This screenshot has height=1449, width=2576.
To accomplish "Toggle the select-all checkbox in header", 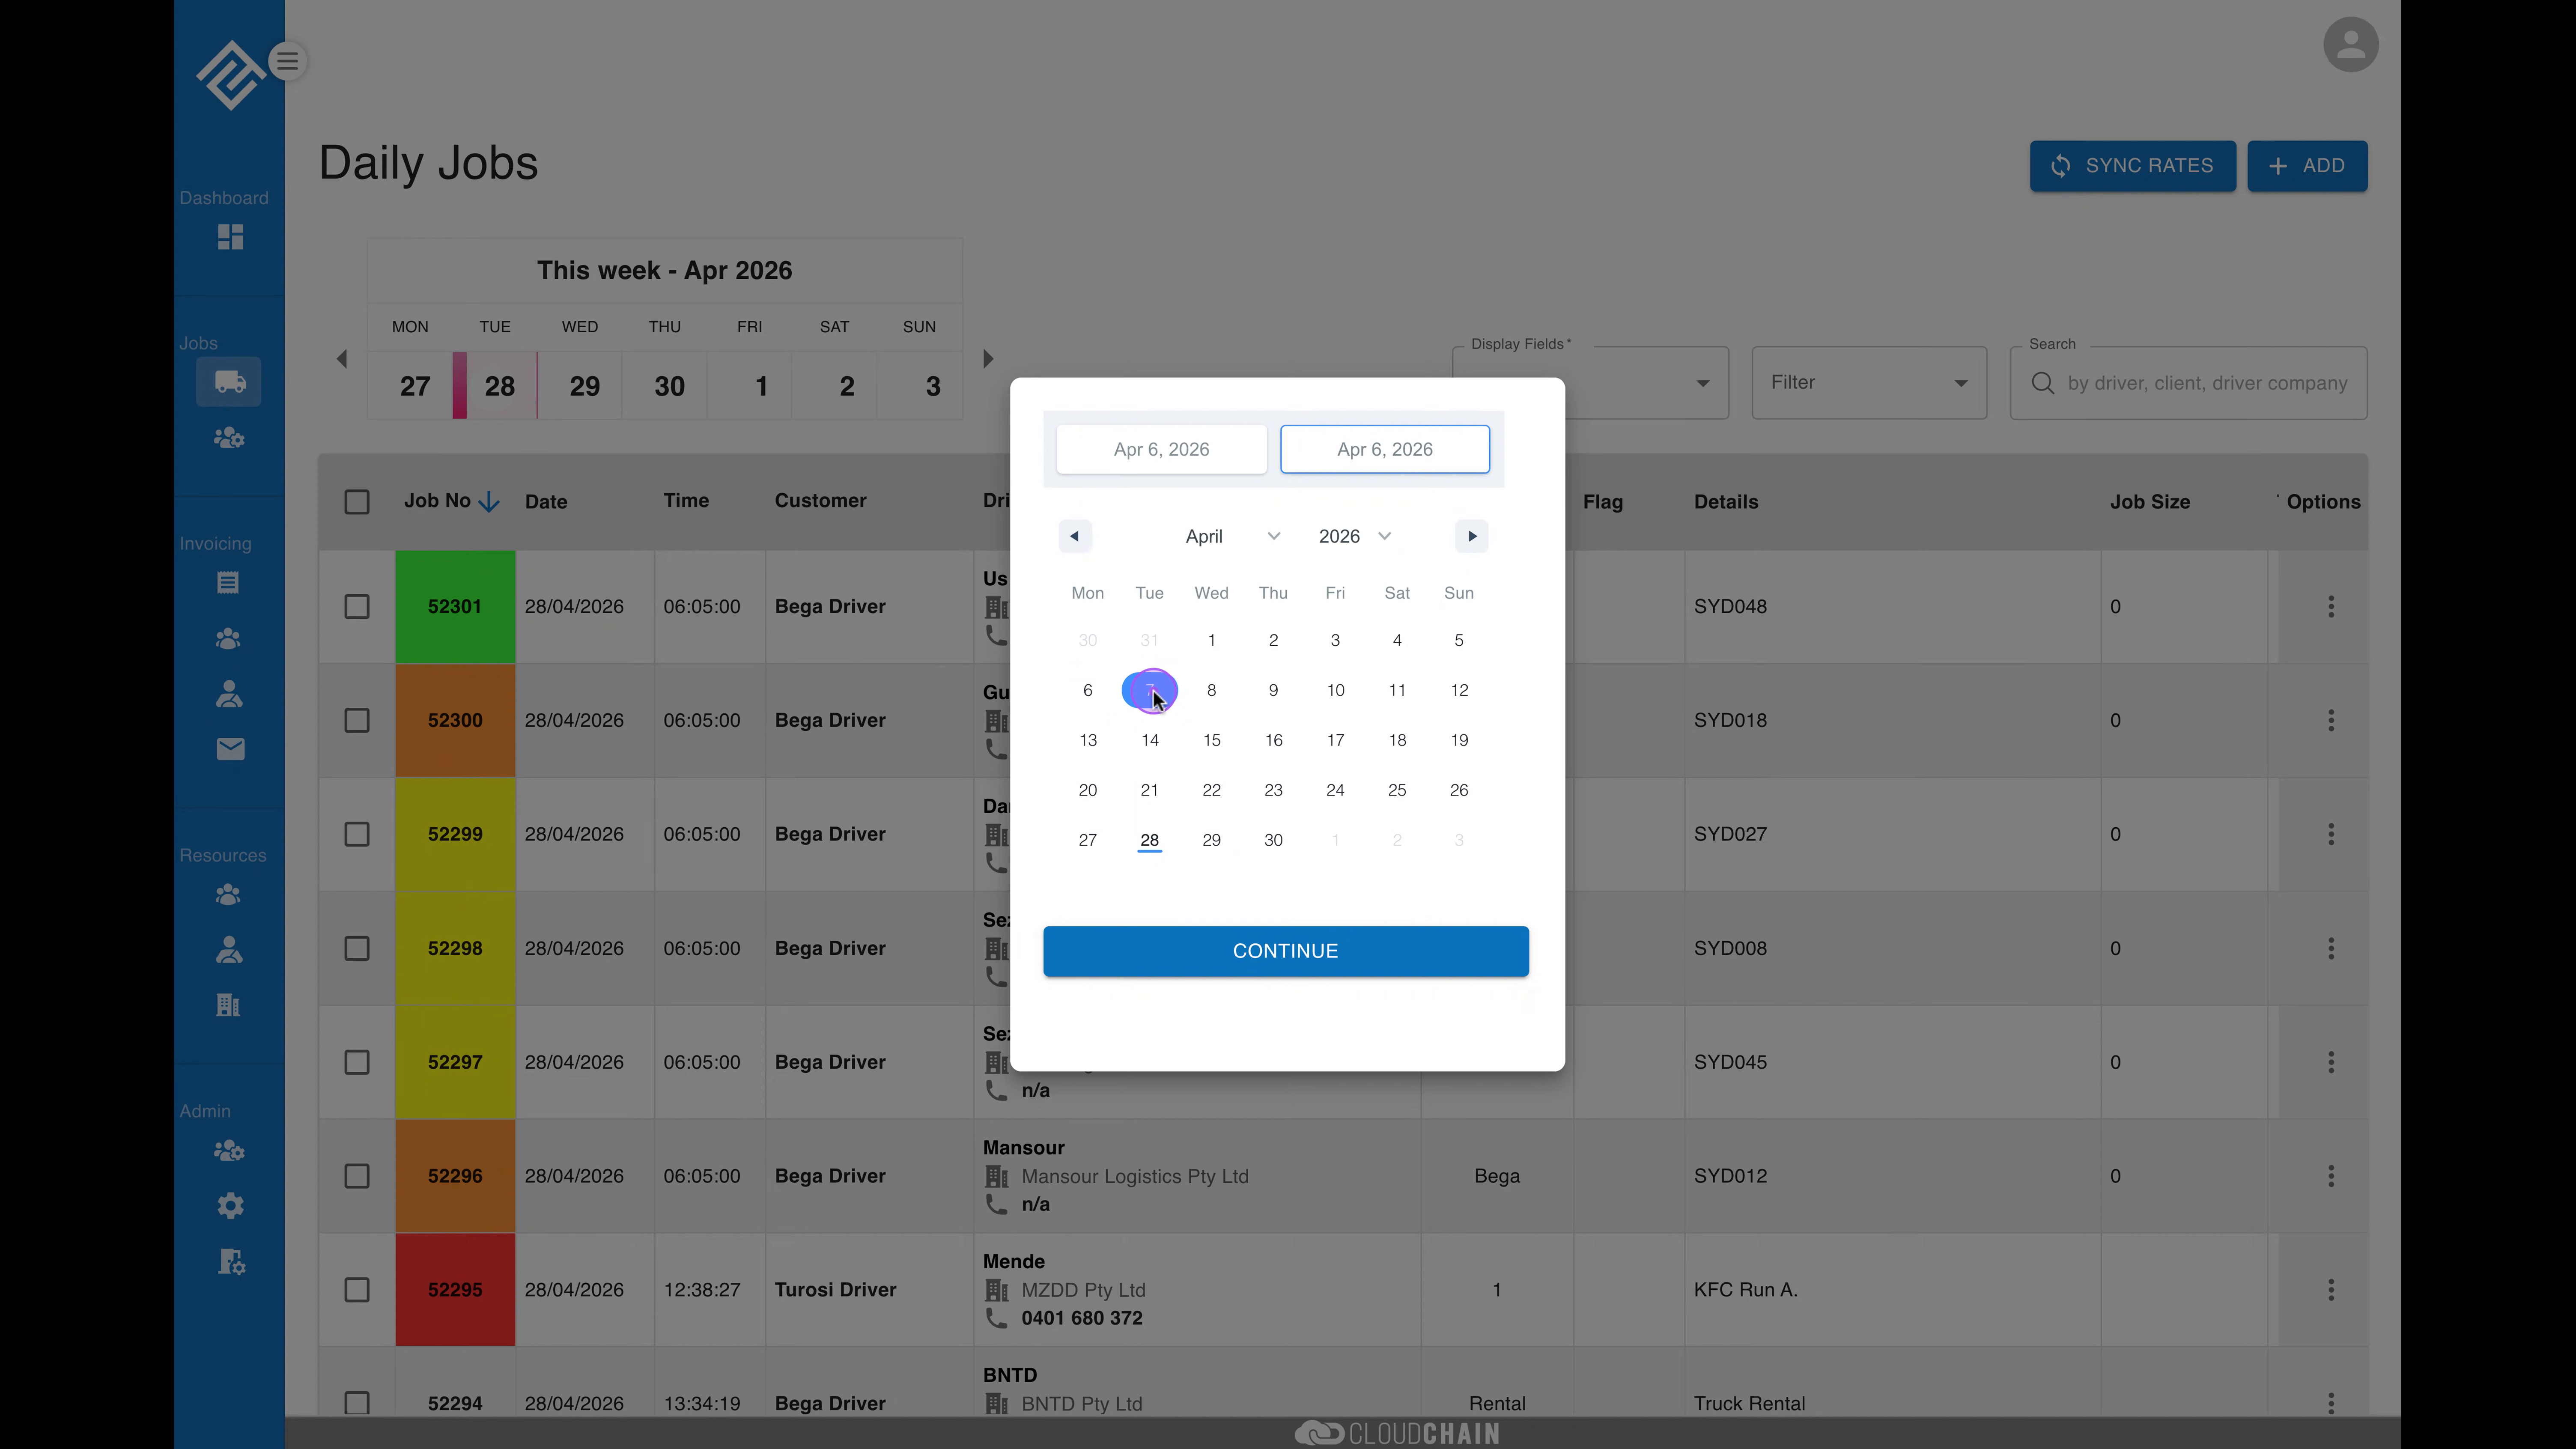I will [x=357, y=502].
